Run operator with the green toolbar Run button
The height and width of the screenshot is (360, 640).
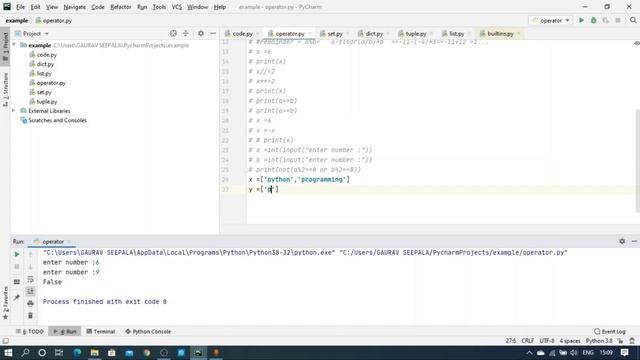click(581, 20)
